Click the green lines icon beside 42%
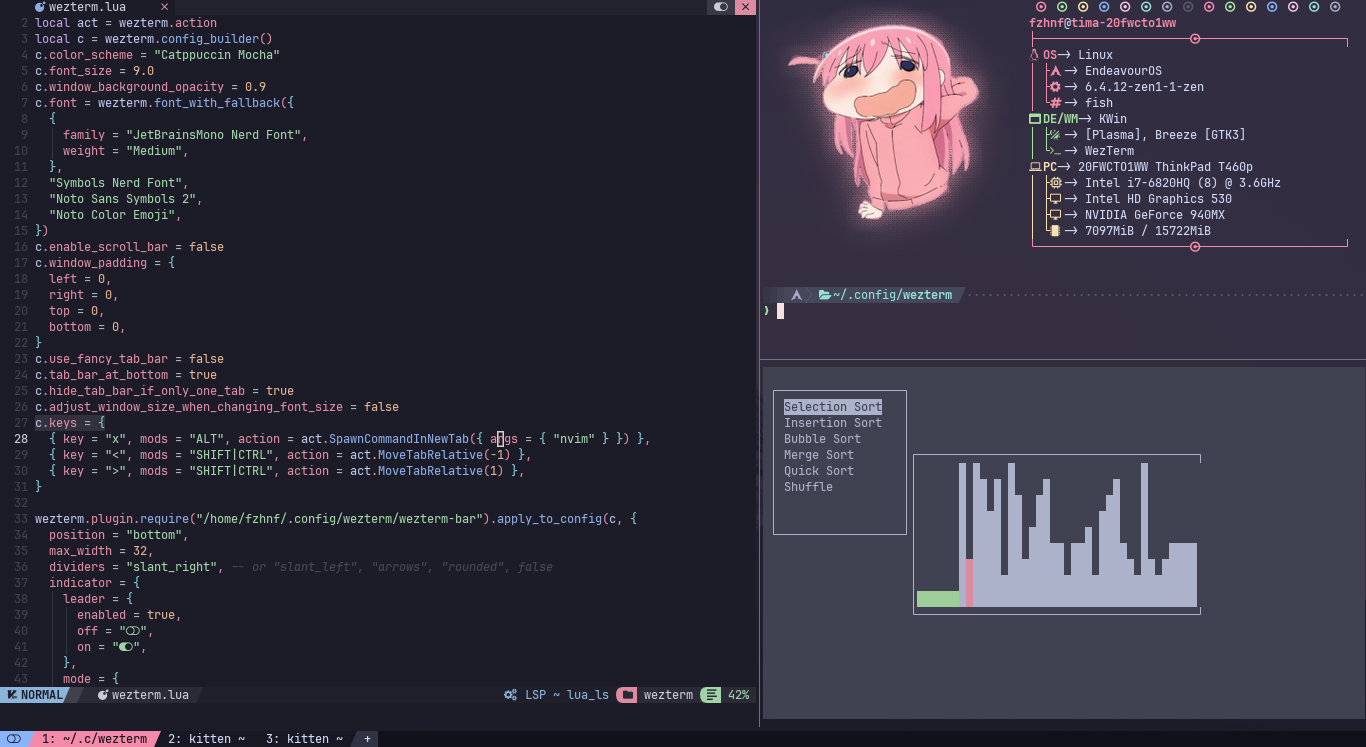Image resolution: width=1366 pixels, height=747 pixels. click(710, 695)
